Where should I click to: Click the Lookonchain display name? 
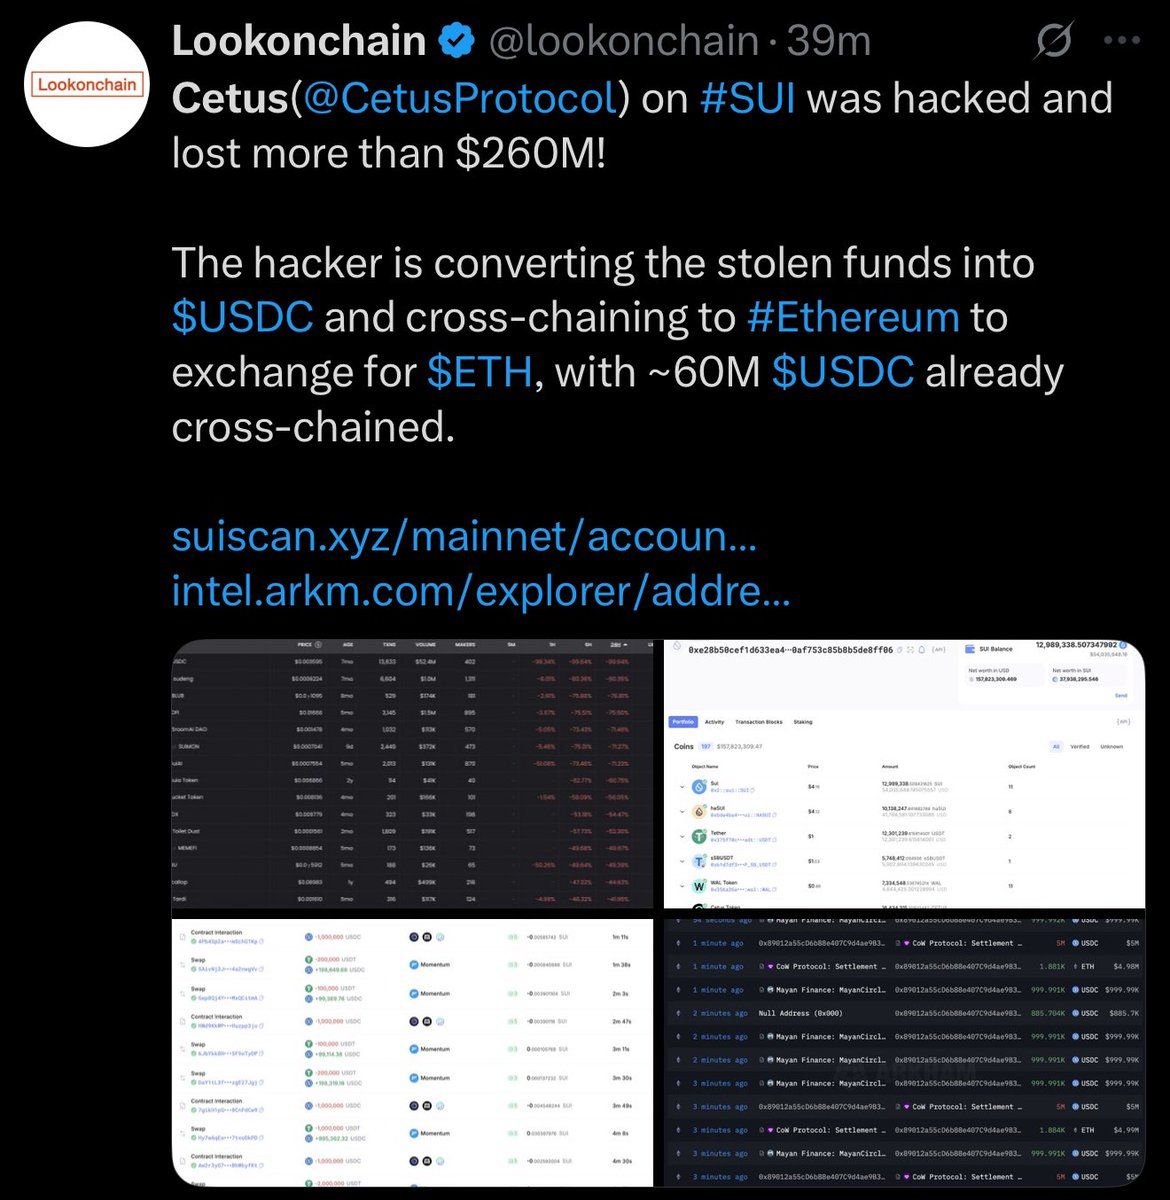click(x=299, y=42)
